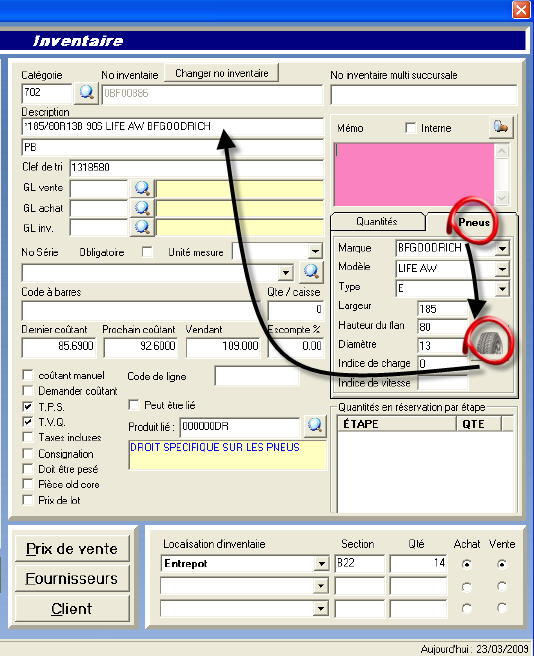Click the magnifier icon beside Catégorie field
Screen dimensions: 534x656
(x=87, y=92)
